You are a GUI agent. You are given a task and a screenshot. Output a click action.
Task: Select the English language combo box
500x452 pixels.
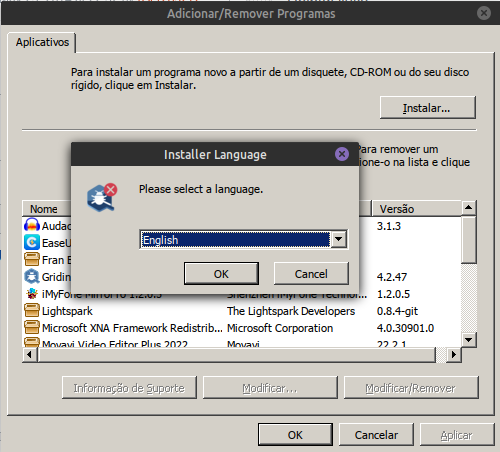click(244, 239)
